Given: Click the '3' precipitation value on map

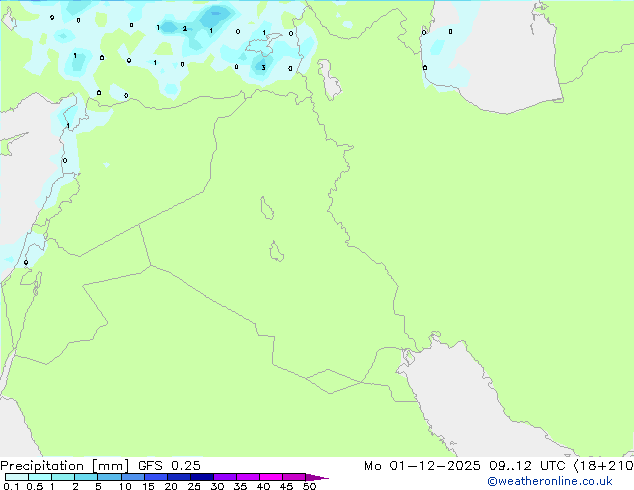Looking at the screenshot, I should click(263, 68).
